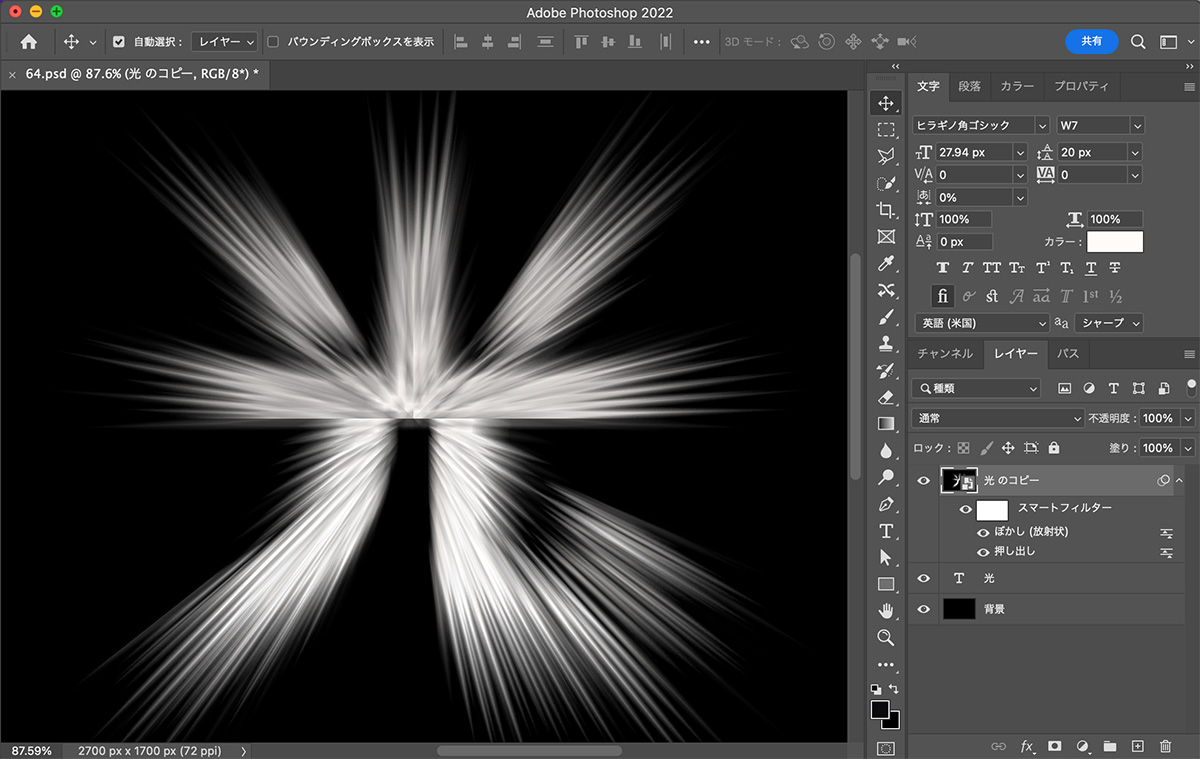Select the Eyedropper tool

[885, 264]
